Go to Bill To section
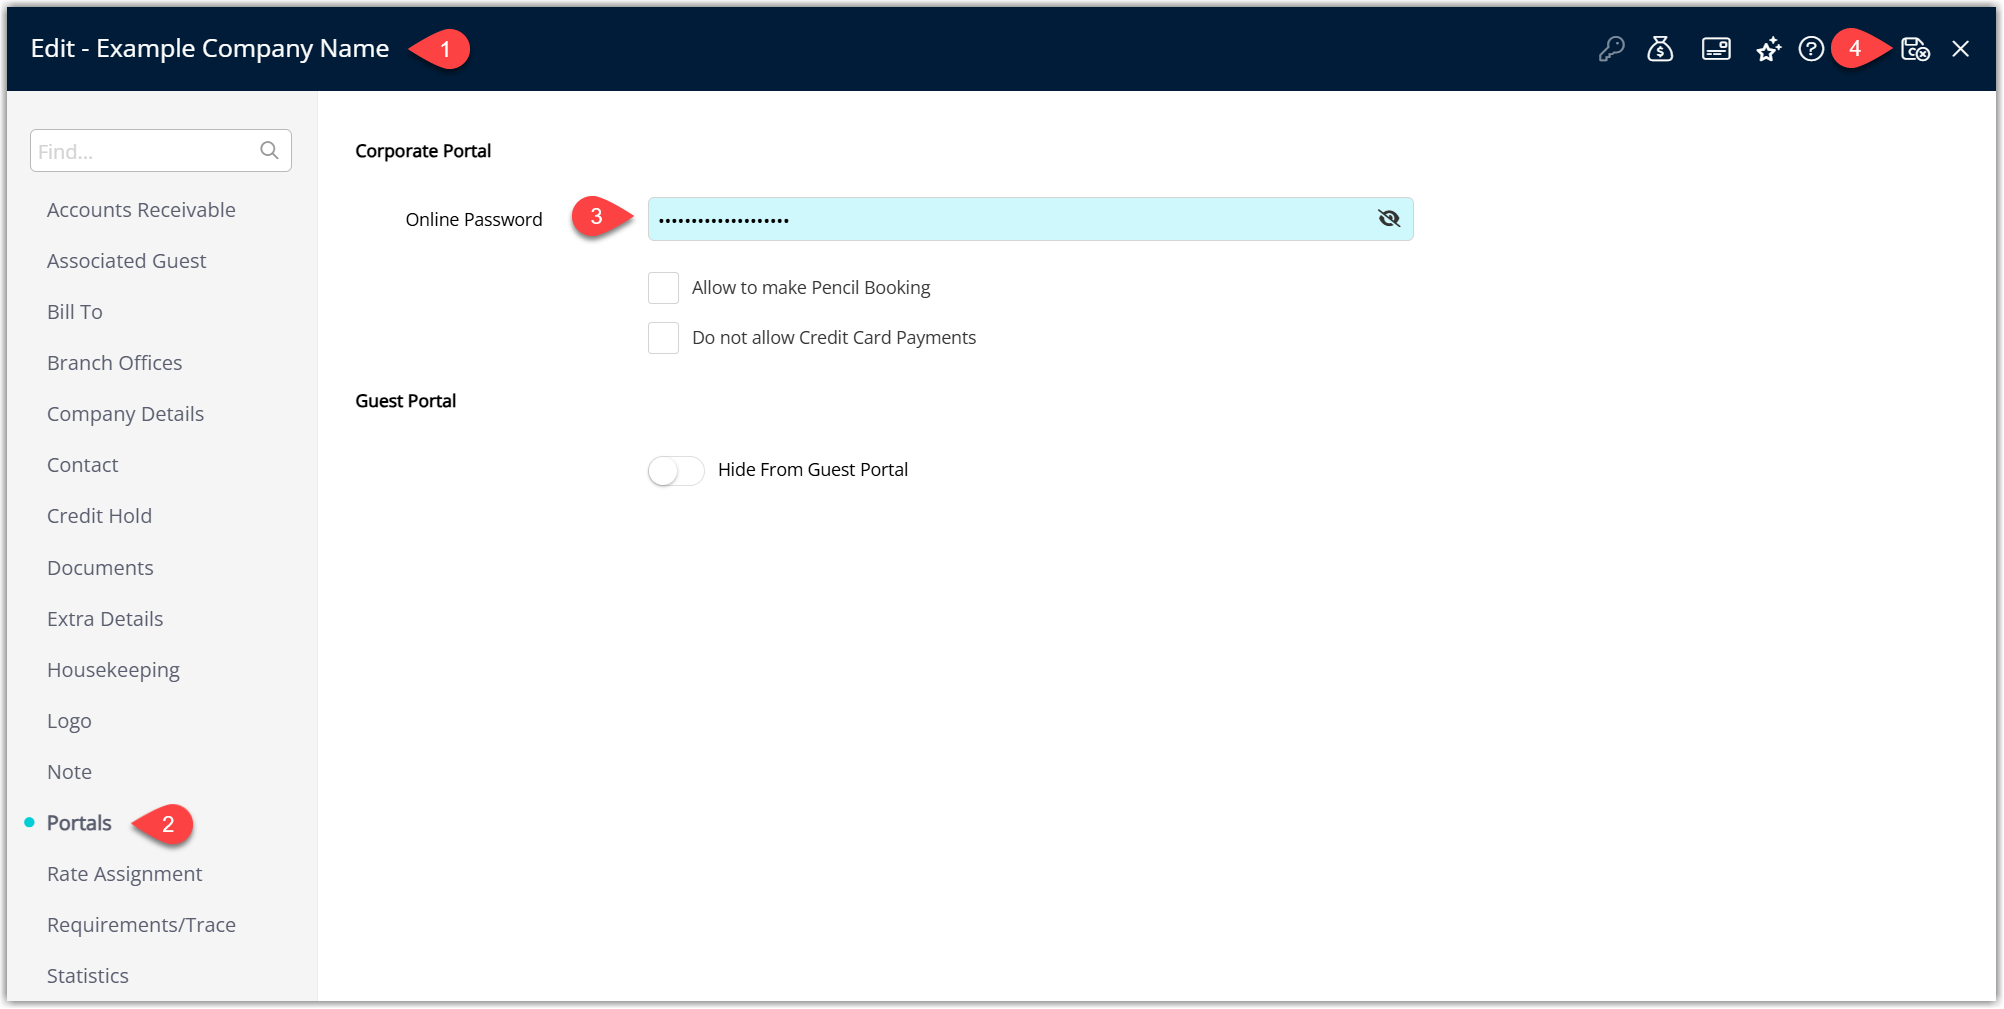This screenshot has width=2004, height=1009. tap(75, 312)
